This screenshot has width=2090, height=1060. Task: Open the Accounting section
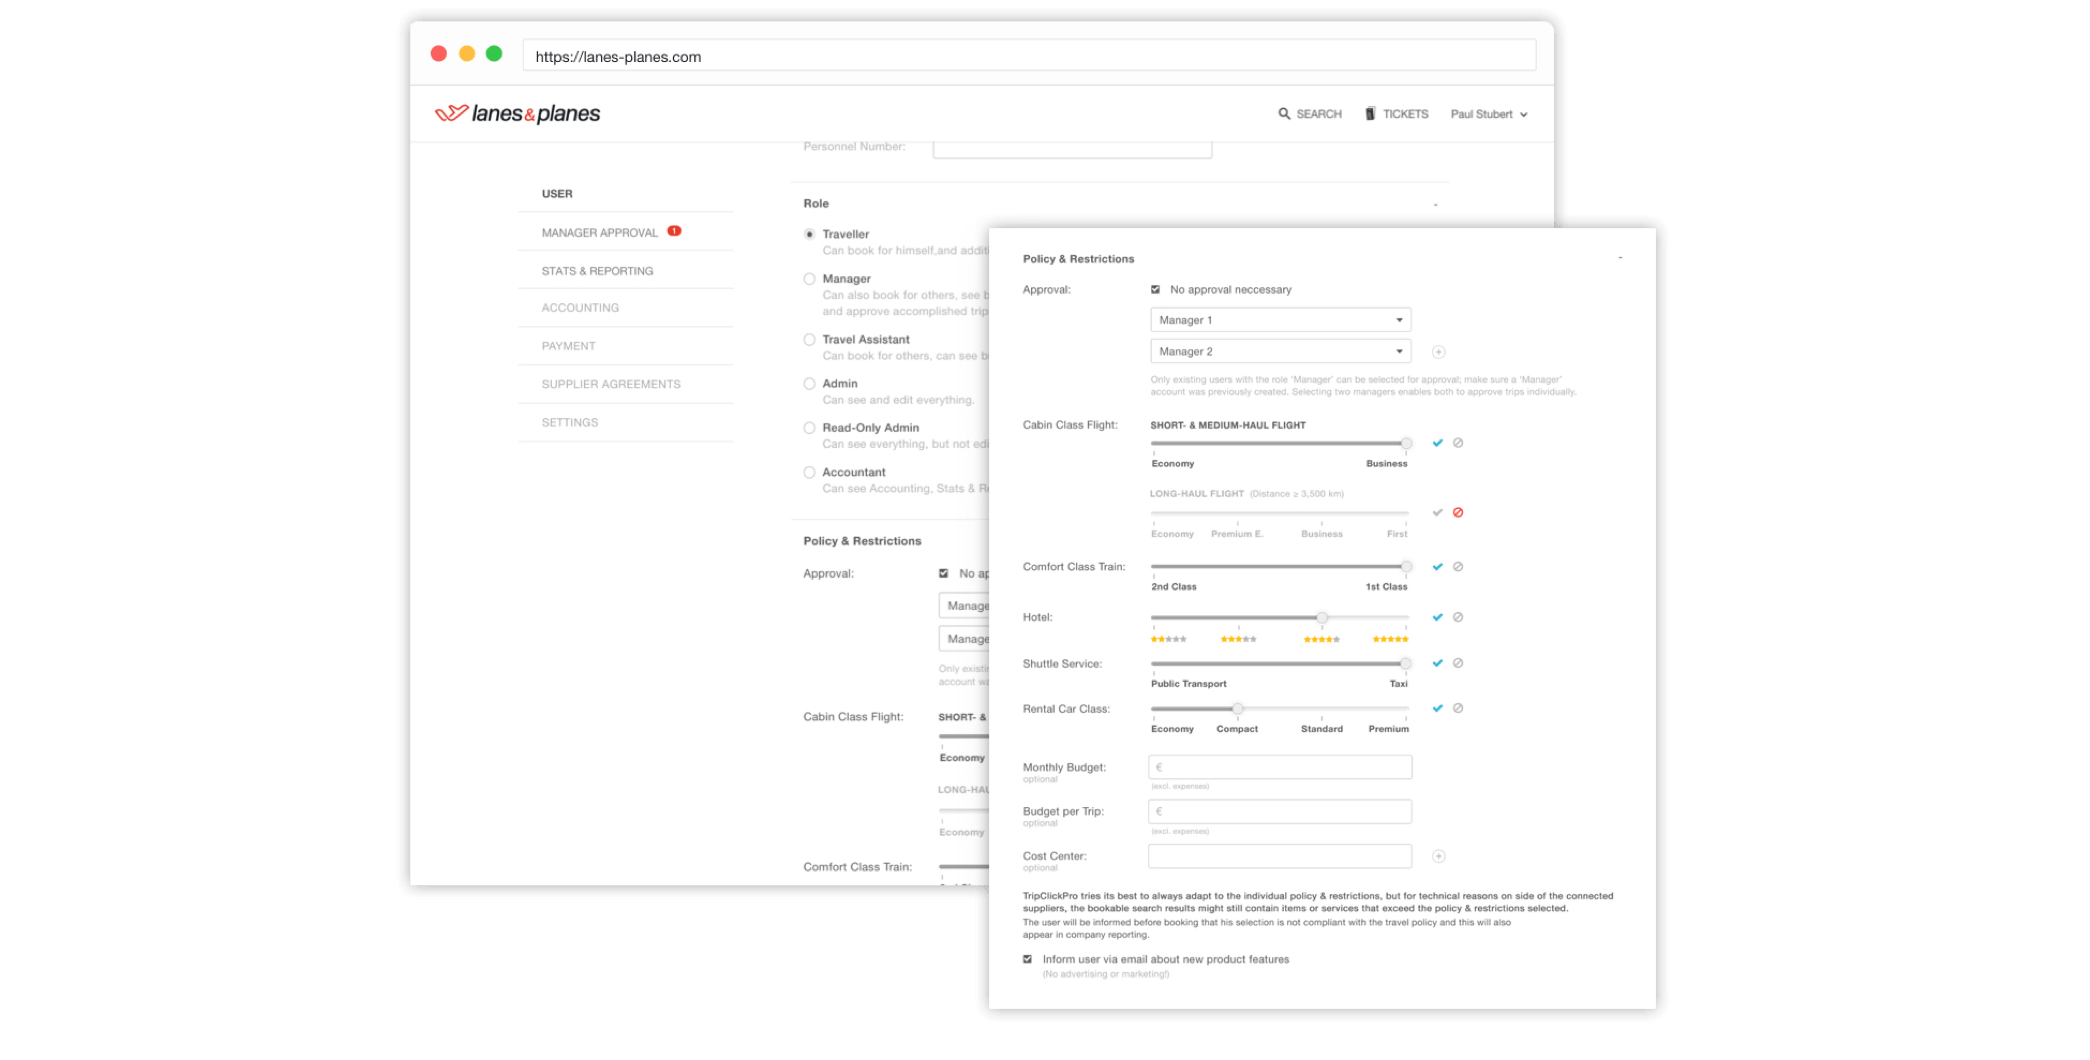pyautogui.click(x=580, y=308)
